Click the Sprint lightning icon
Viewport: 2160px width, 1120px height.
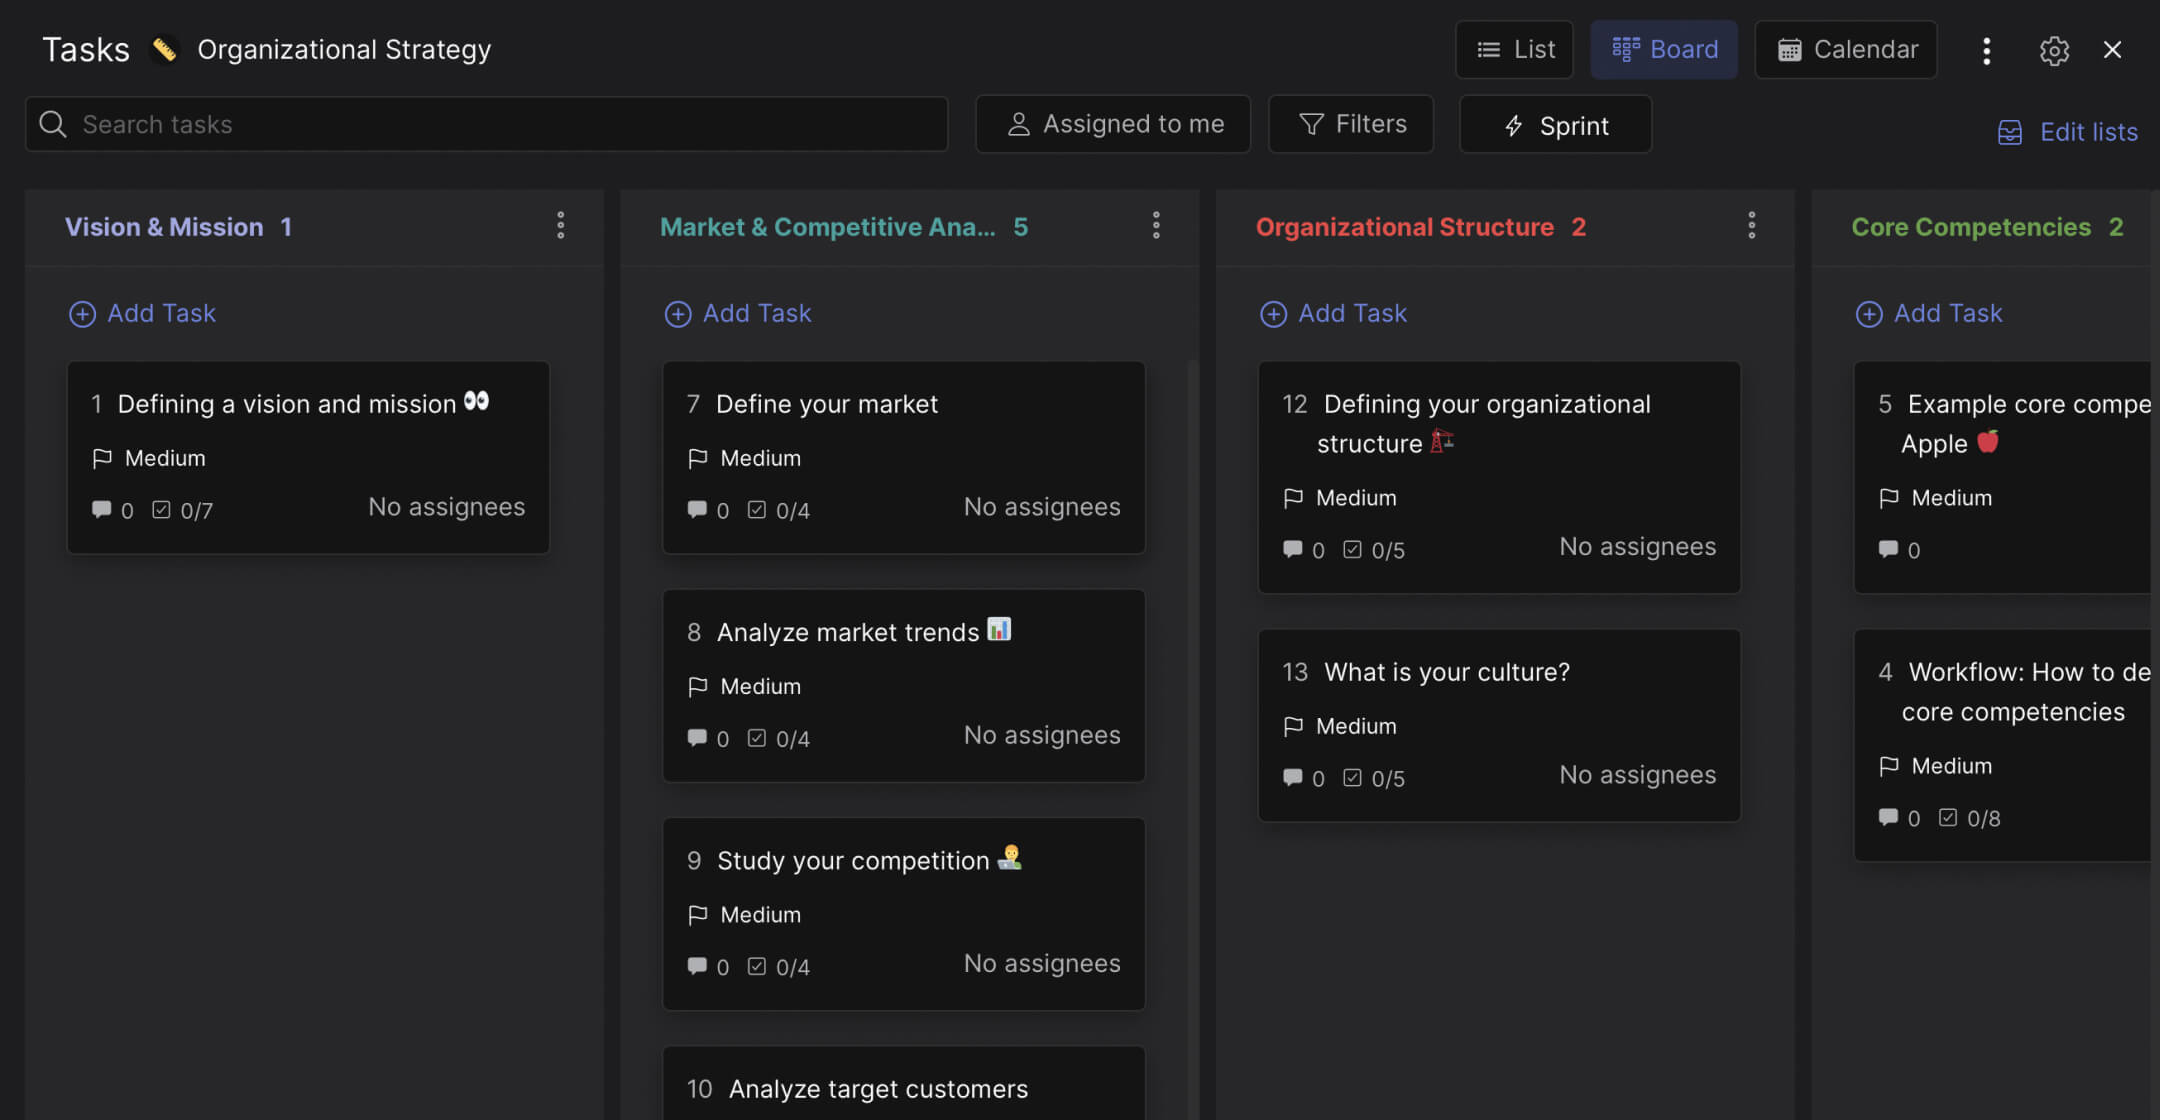(1513, 124)
